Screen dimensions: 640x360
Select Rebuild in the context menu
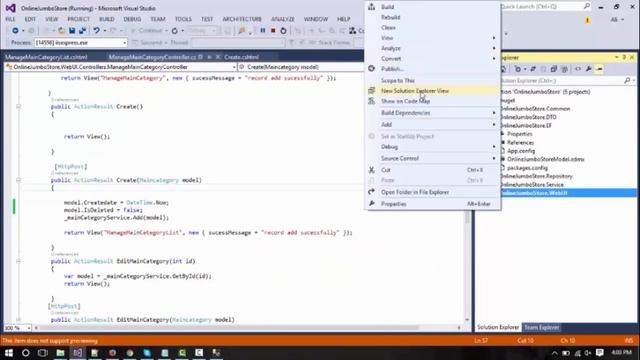coord(434,17)
